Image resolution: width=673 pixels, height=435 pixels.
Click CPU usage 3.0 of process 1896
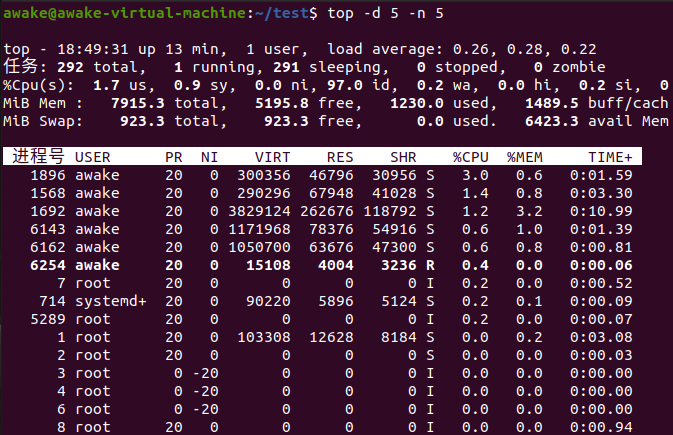pos(475,175)
